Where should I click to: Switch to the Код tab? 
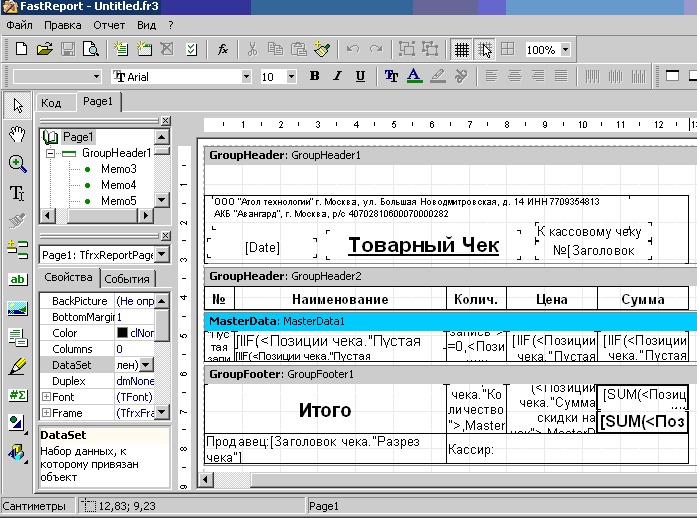pyautogui.click(x=51, y=103)
